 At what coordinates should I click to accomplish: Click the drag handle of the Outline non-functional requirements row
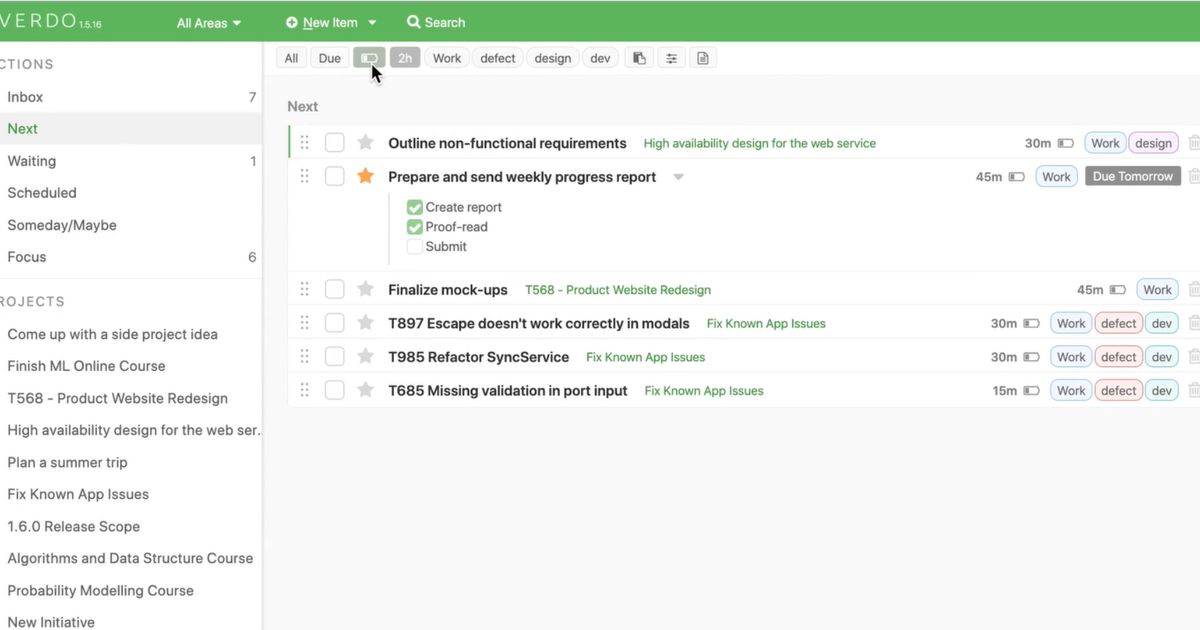click(305, 143)
